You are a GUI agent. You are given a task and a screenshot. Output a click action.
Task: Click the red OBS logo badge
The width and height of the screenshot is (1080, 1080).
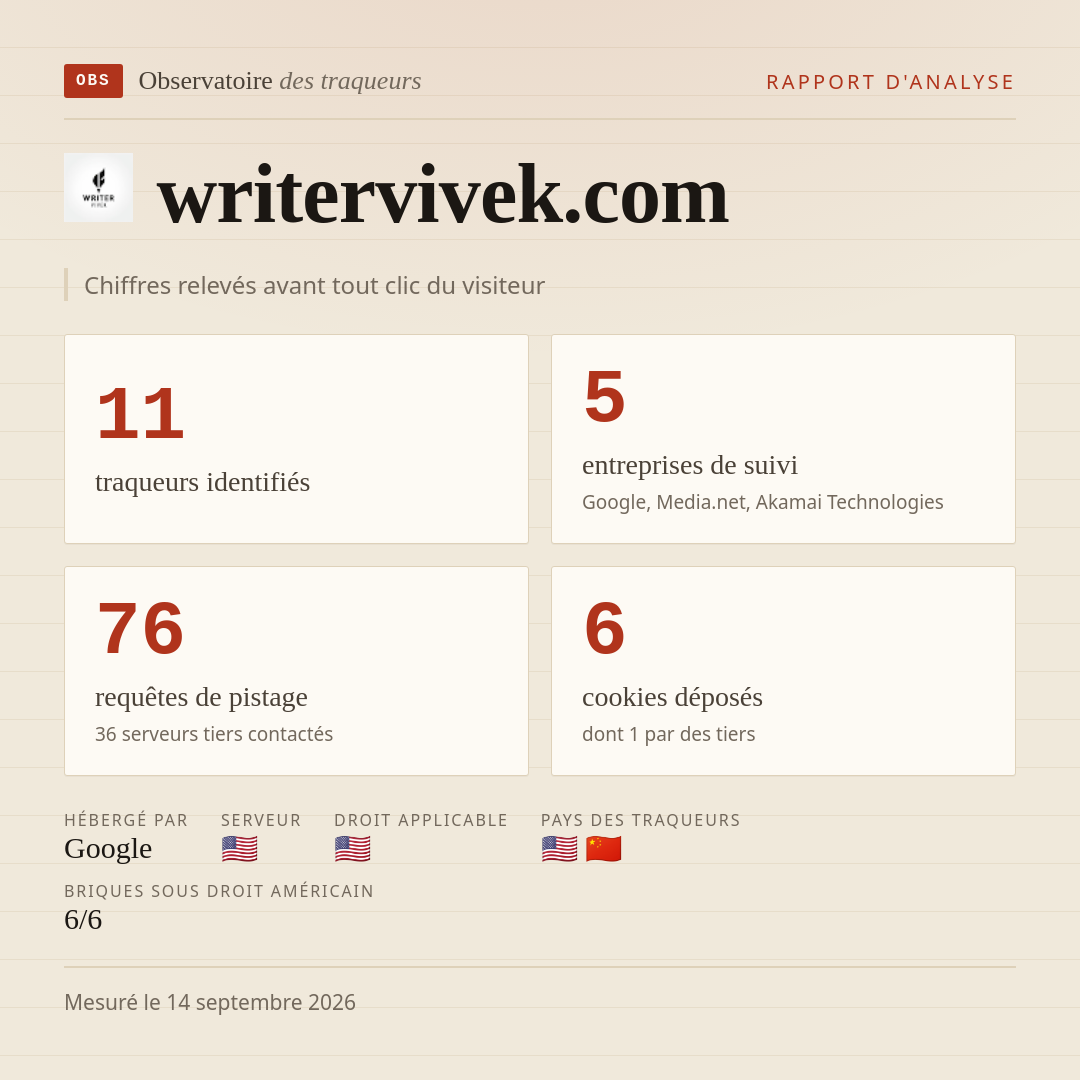click(94, 81)
